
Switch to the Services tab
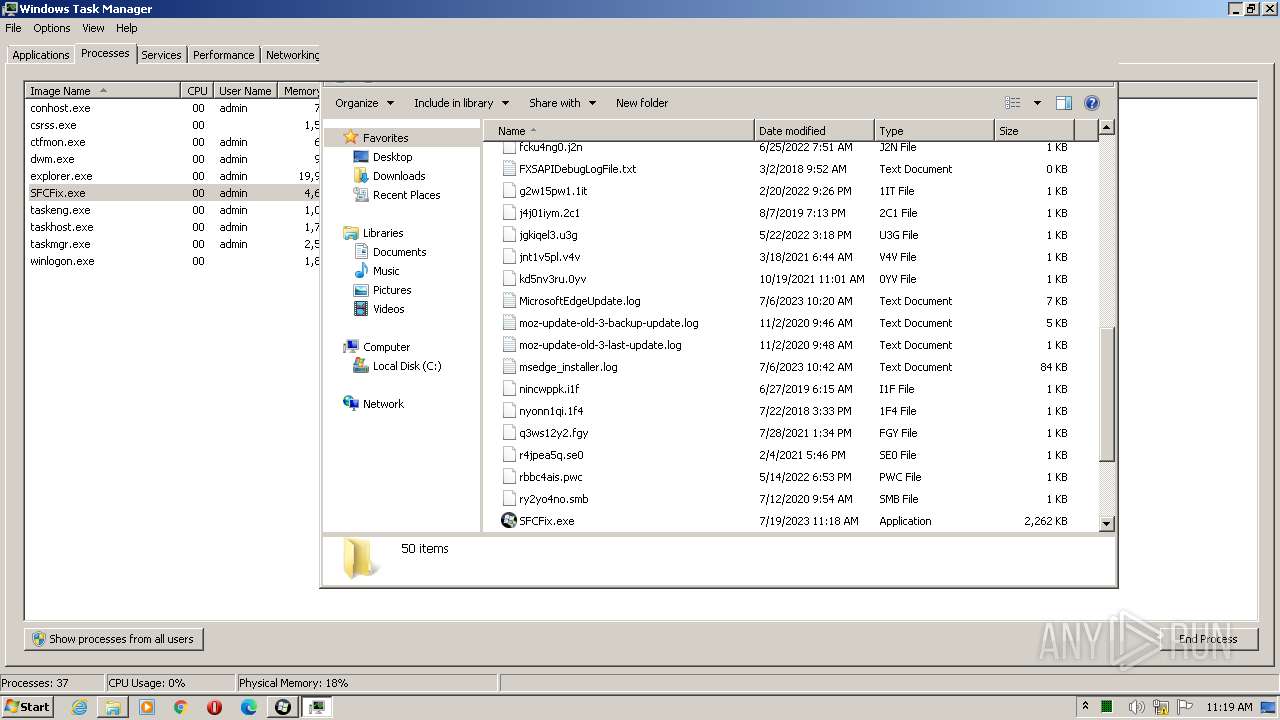161,55
